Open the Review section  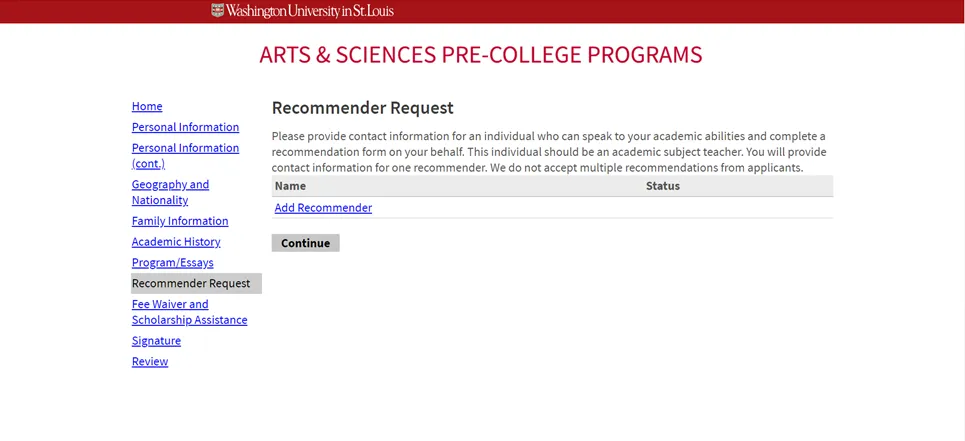150,362
